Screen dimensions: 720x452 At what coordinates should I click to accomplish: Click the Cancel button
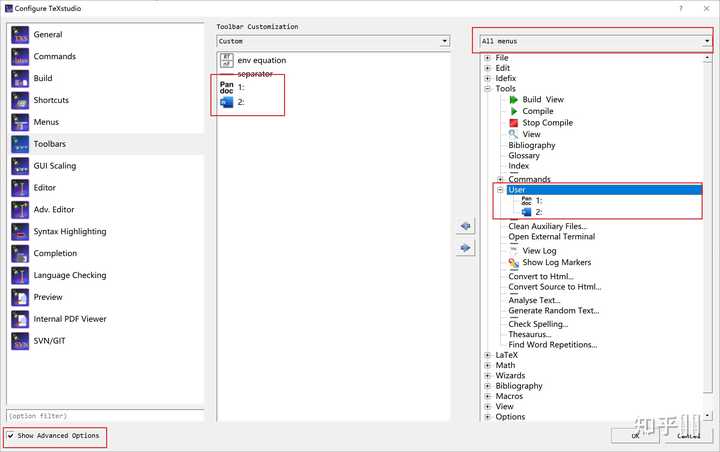pyautogui.click(x=688, y=435)
